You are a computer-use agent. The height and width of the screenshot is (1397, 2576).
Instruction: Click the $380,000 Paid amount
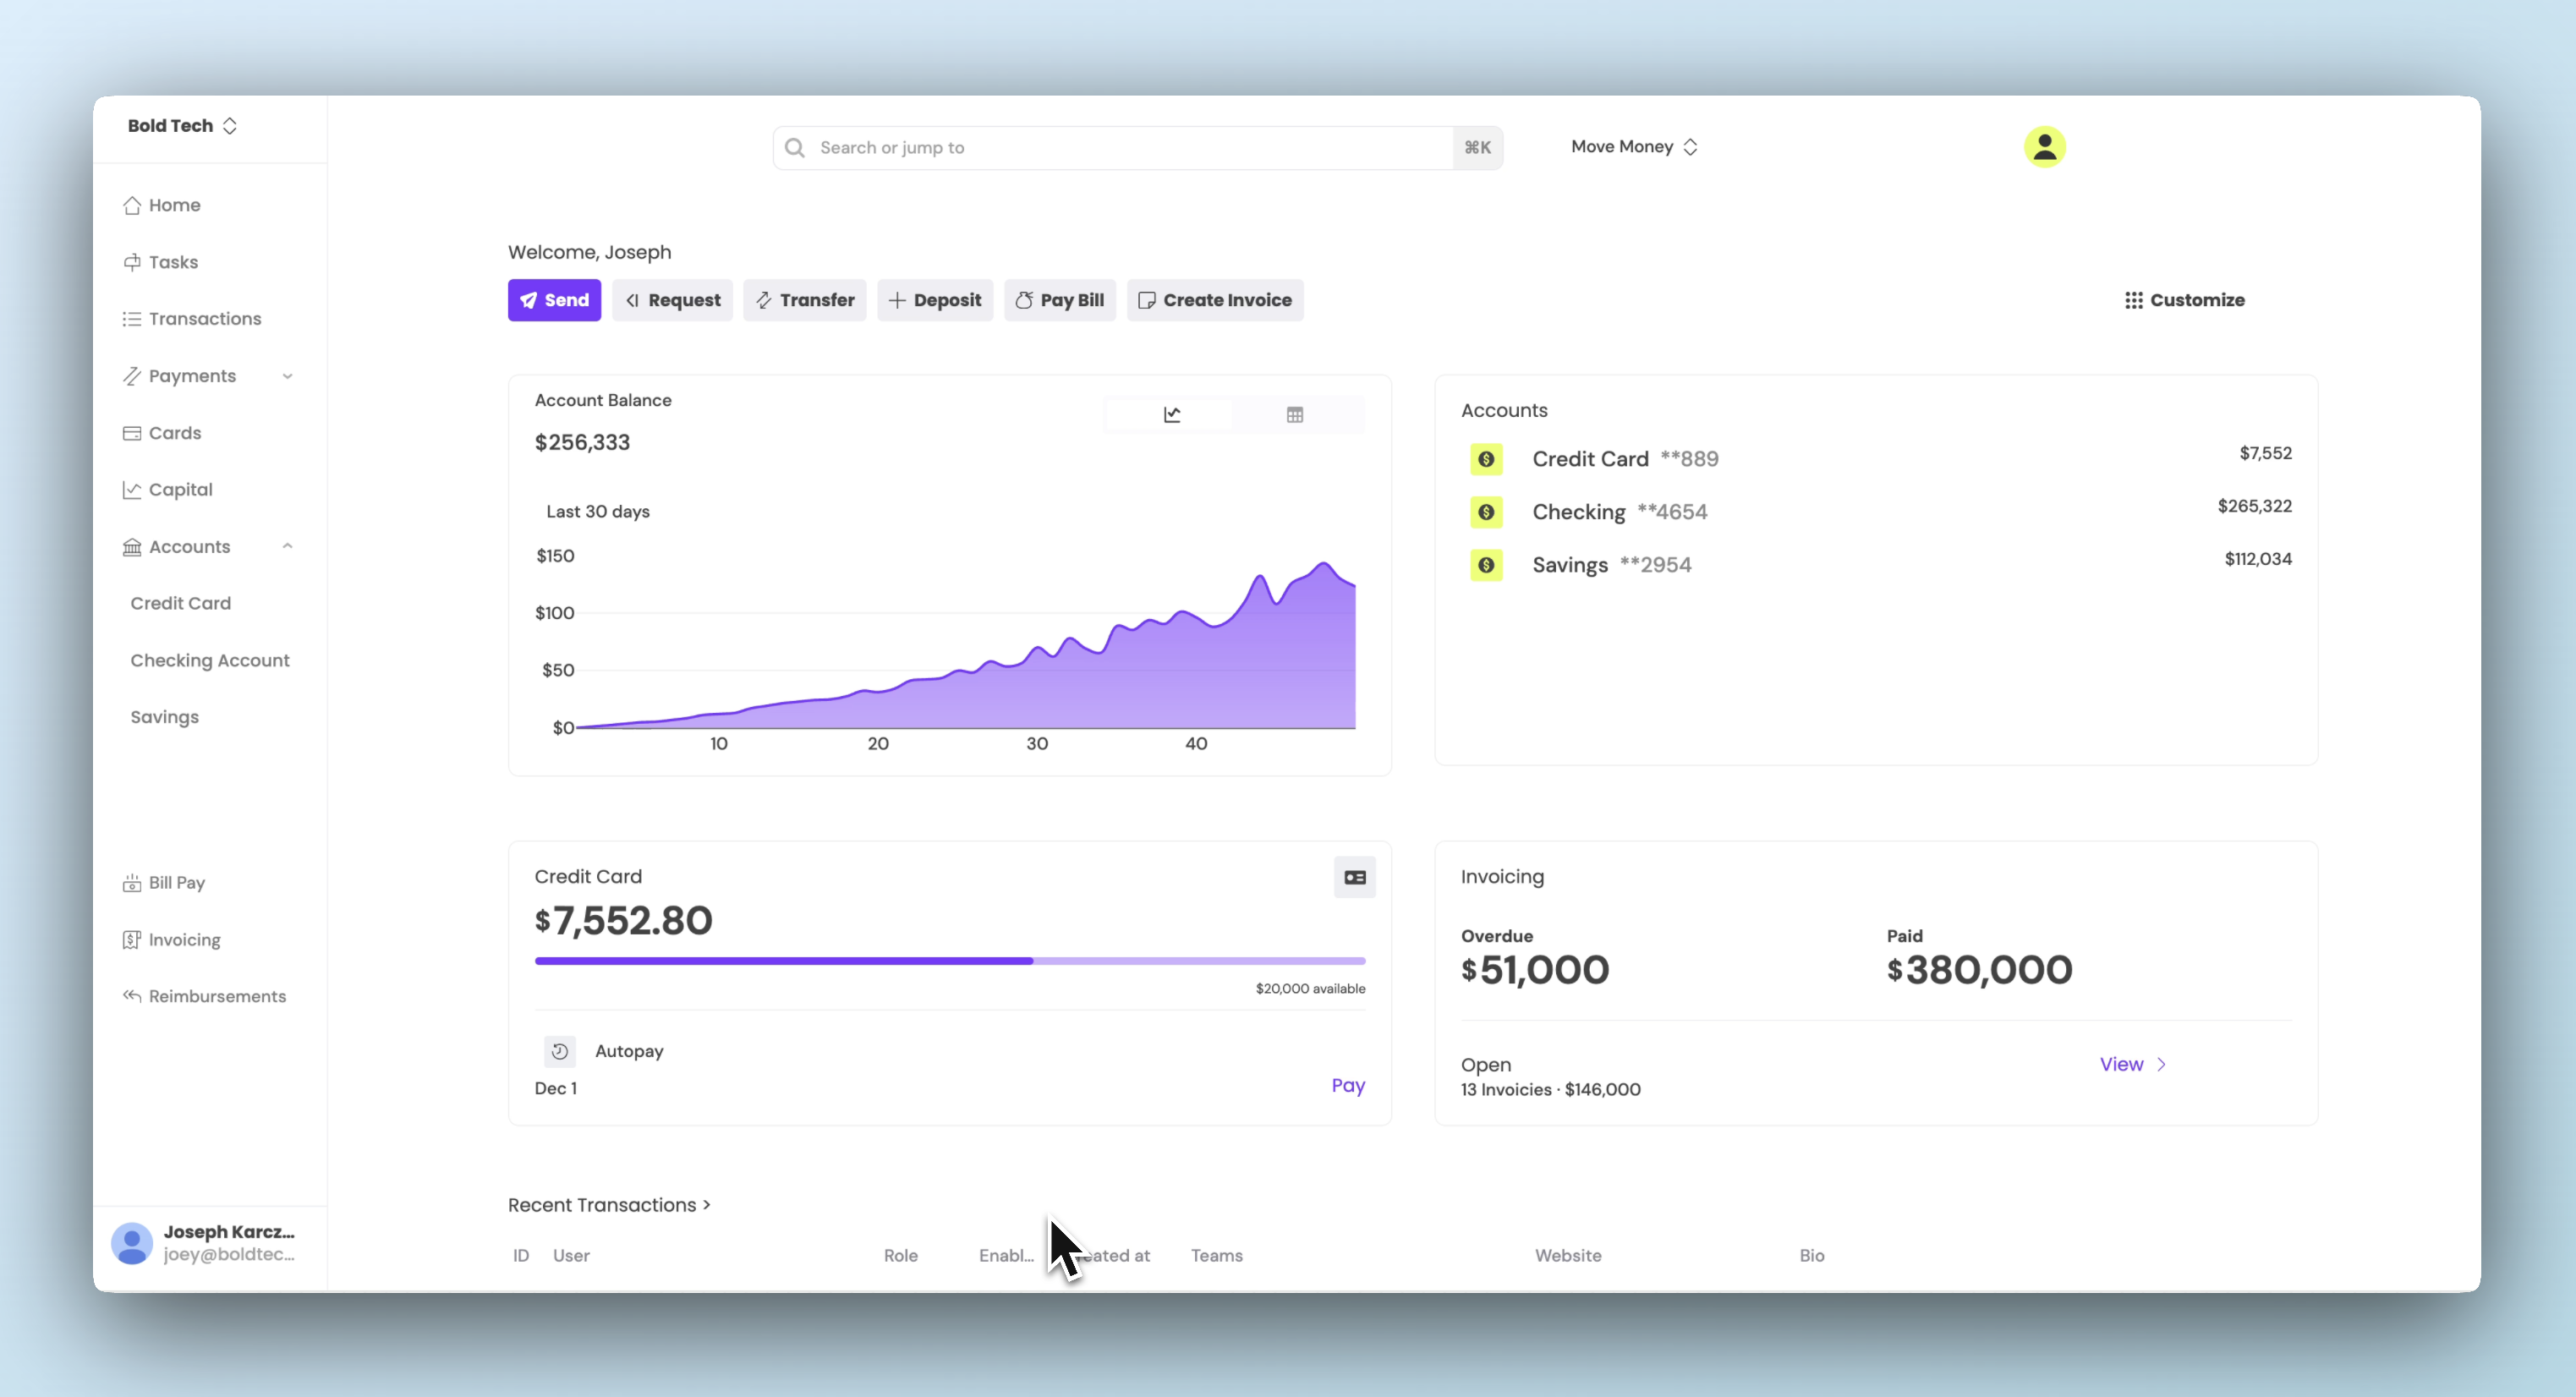[1979, 969]
